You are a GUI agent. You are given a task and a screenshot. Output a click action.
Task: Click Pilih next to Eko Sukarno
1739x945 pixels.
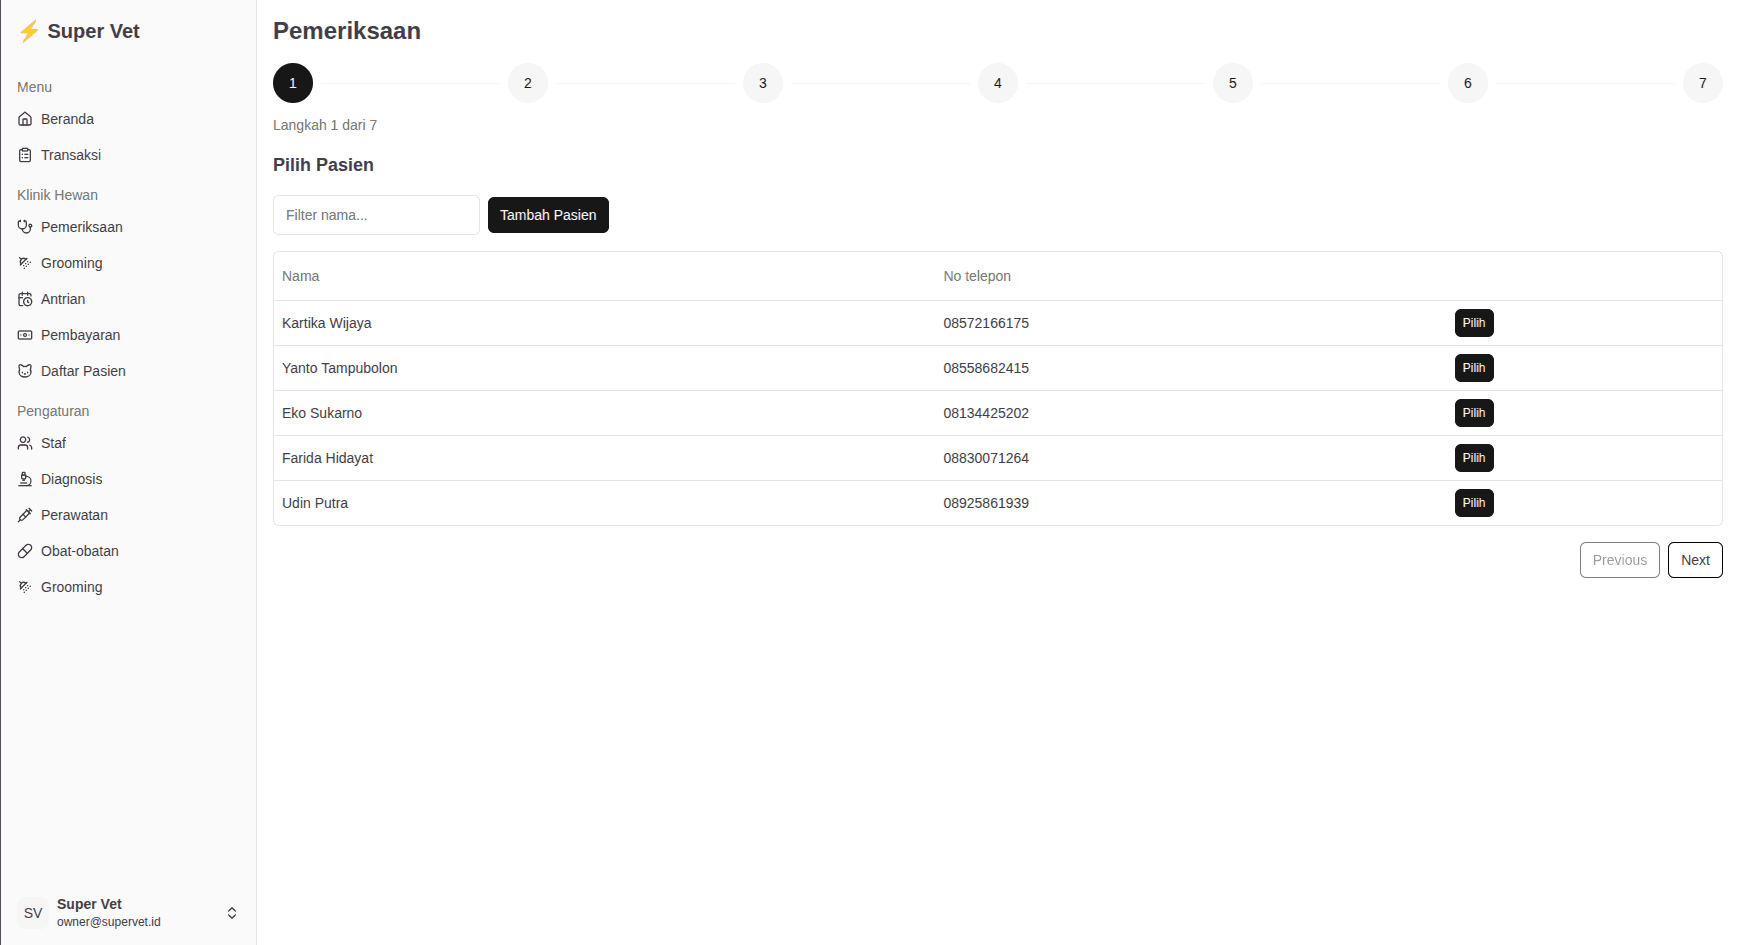click(x=1473, y=413)
